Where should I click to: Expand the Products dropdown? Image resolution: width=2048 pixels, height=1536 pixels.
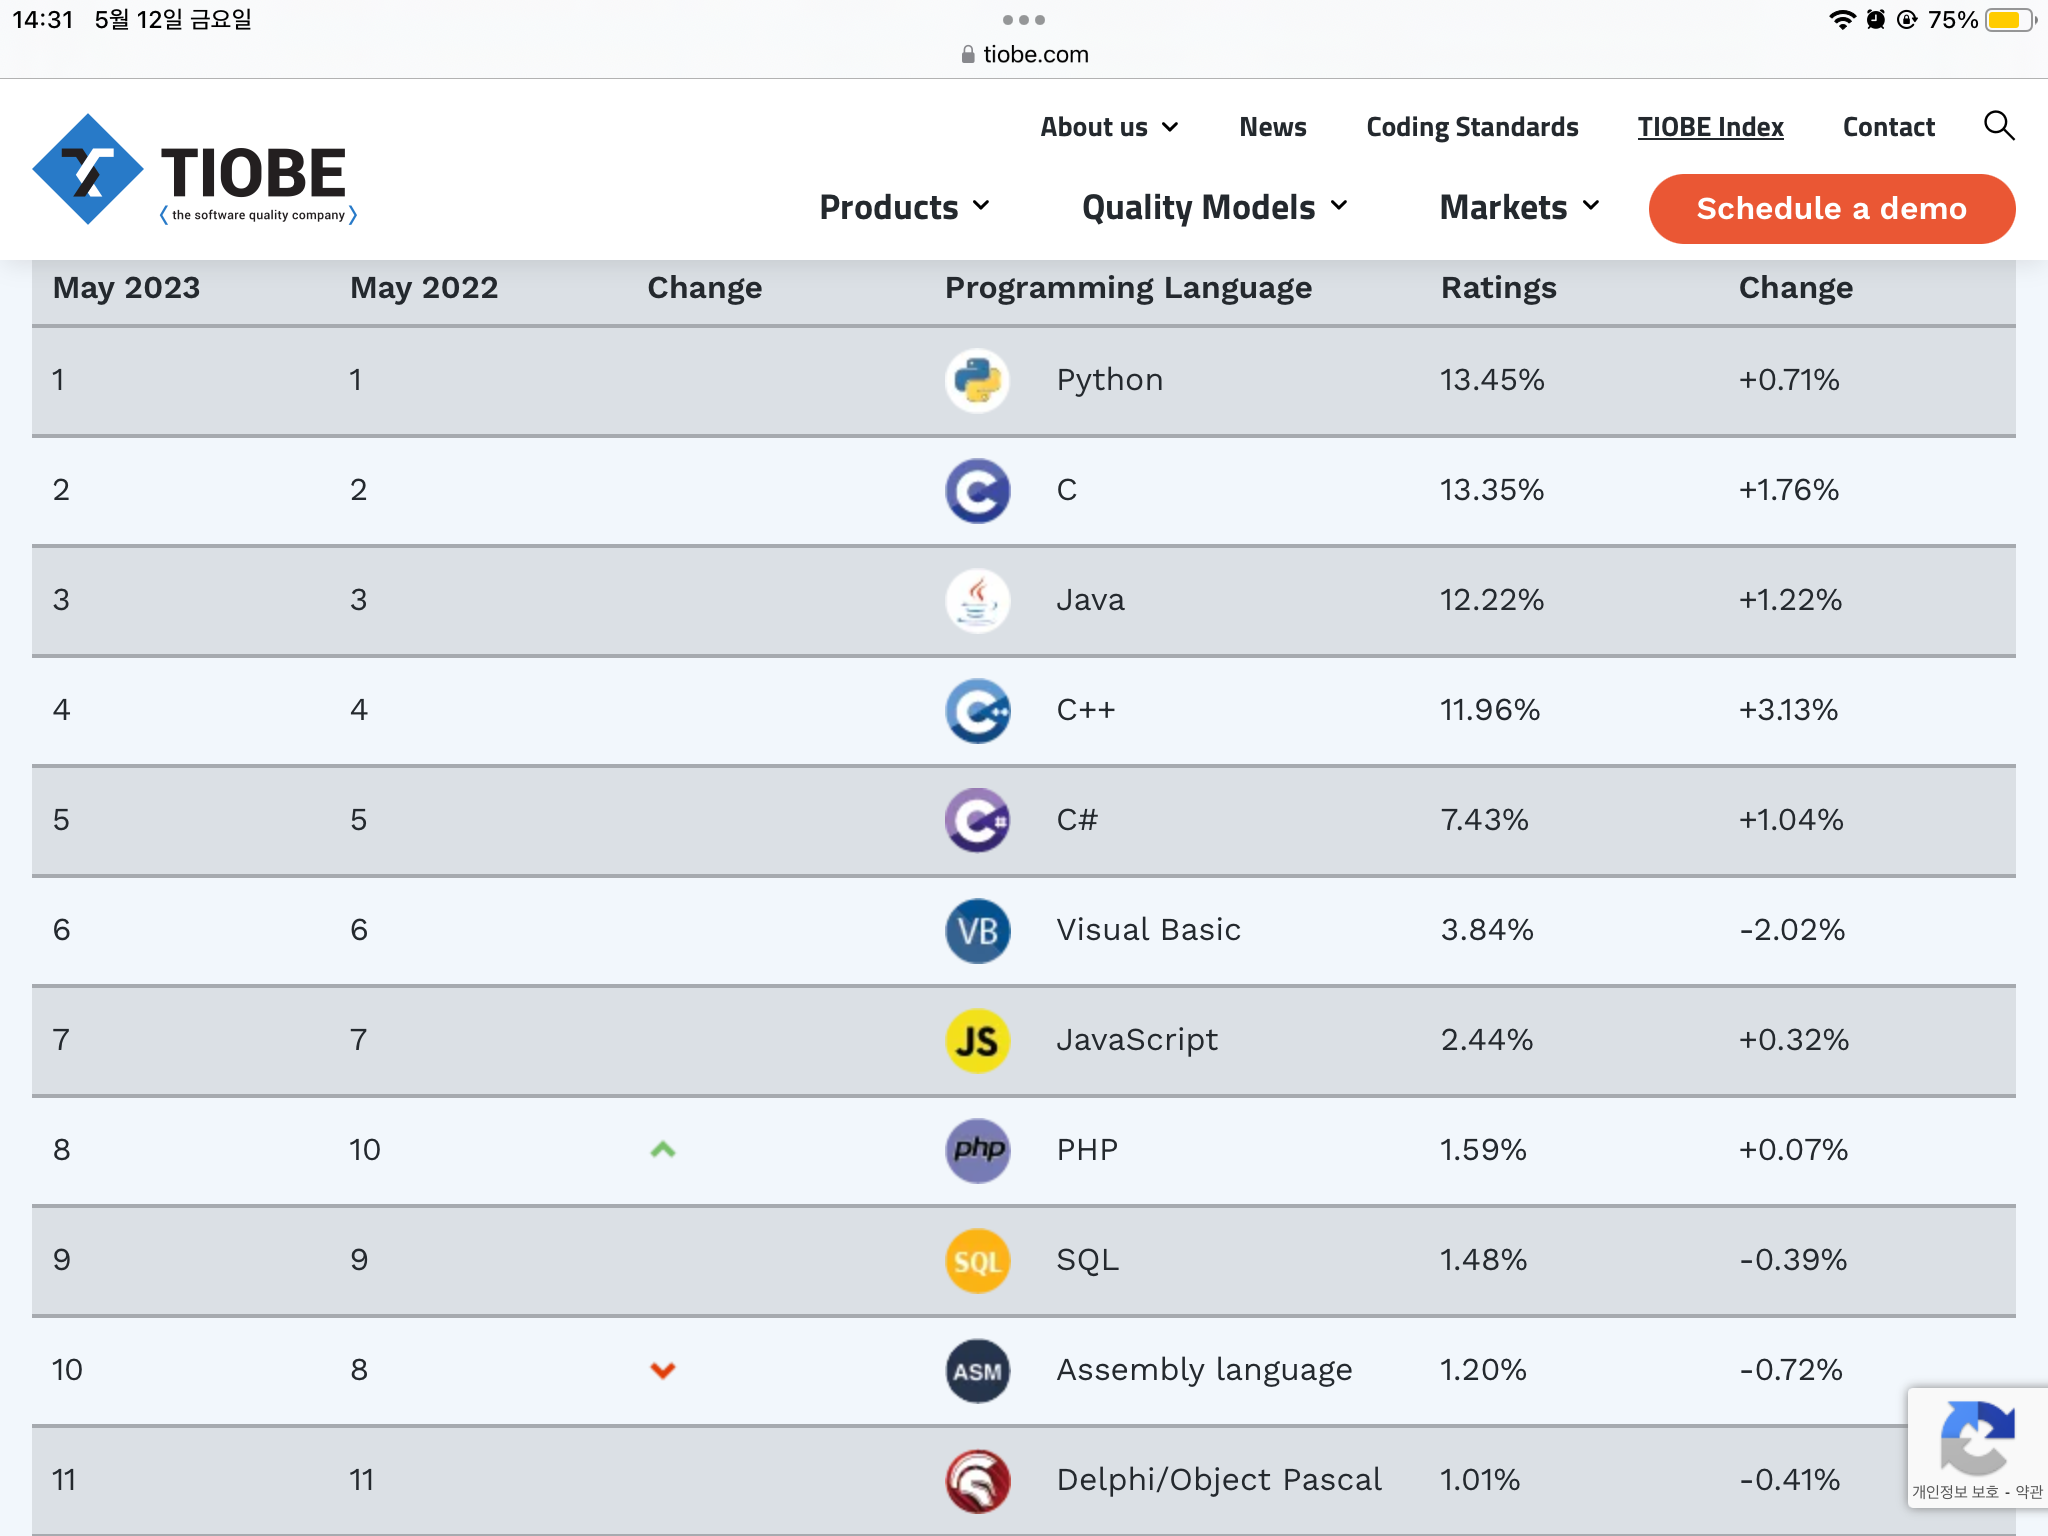coord(904,207)
